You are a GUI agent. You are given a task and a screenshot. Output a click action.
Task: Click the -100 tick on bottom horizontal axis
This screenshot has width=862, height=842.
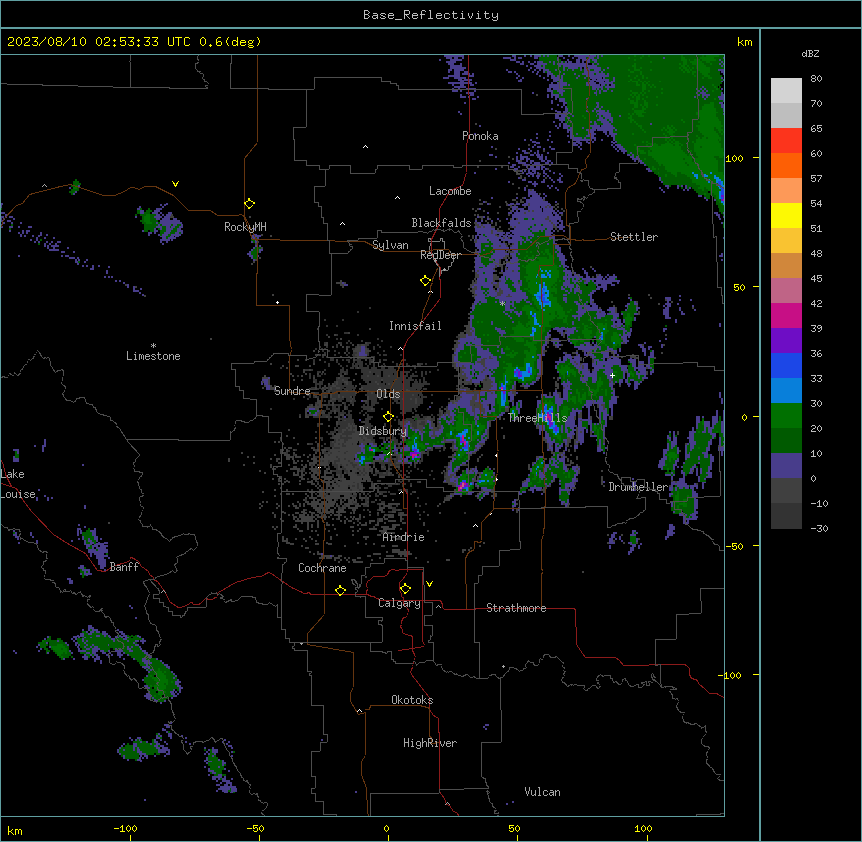click(125, 828)
